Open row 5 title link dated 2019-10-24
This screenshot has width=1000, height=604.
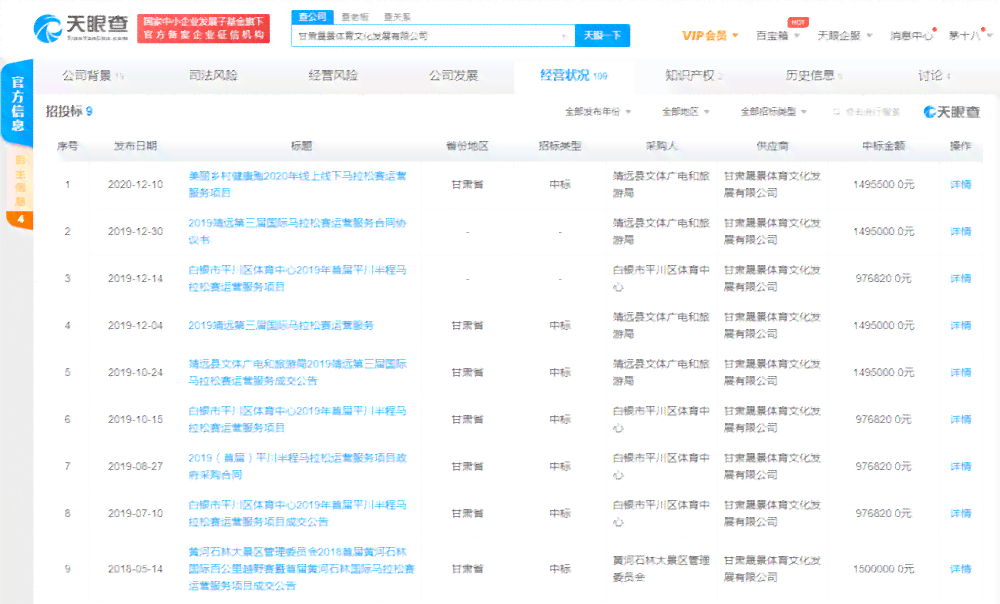point(297,372)
